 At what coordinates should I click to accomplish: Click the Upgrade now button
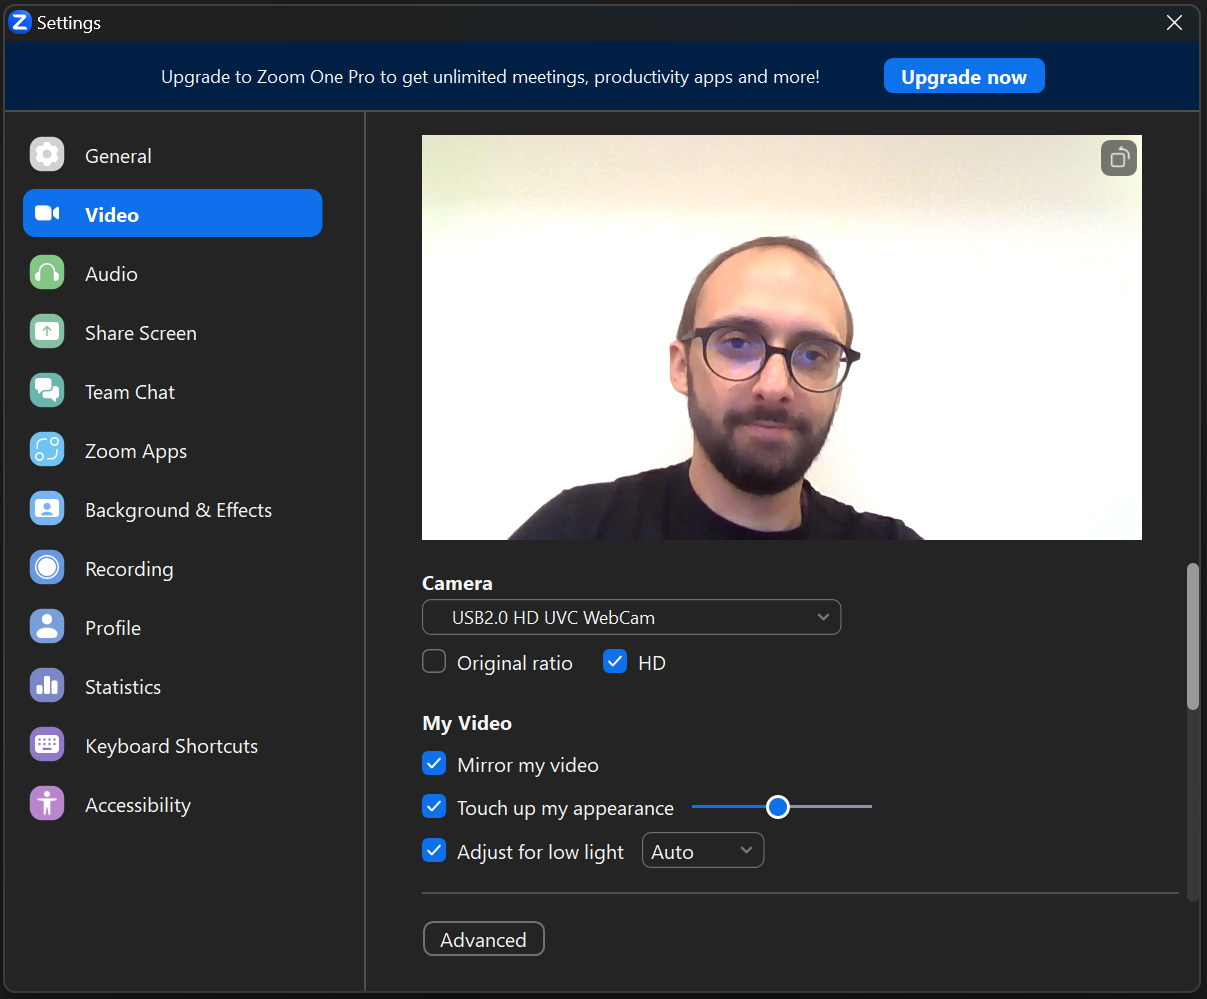point(964,76)
